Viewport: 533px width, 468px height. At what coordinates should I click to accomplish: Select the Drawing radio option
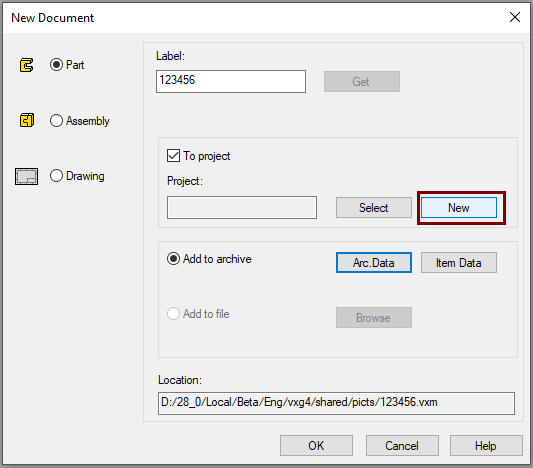[x=56, y=176]
